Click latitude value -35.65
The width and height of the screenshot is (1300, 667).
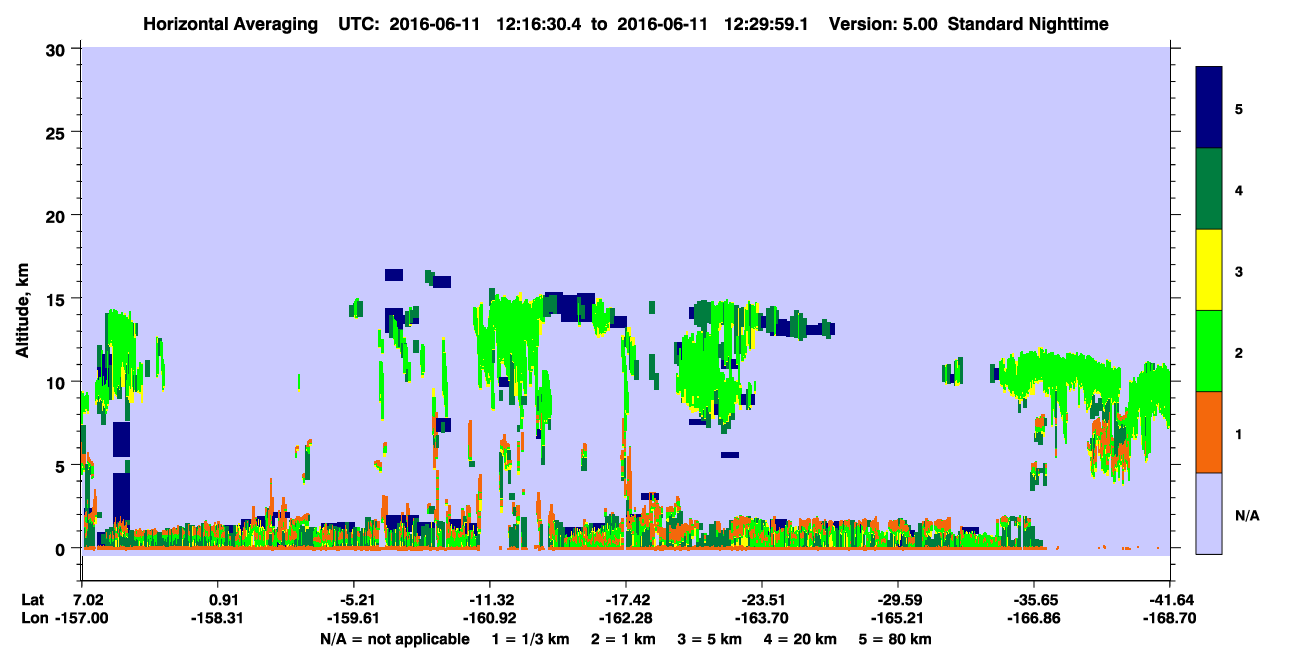(1035, 600)
